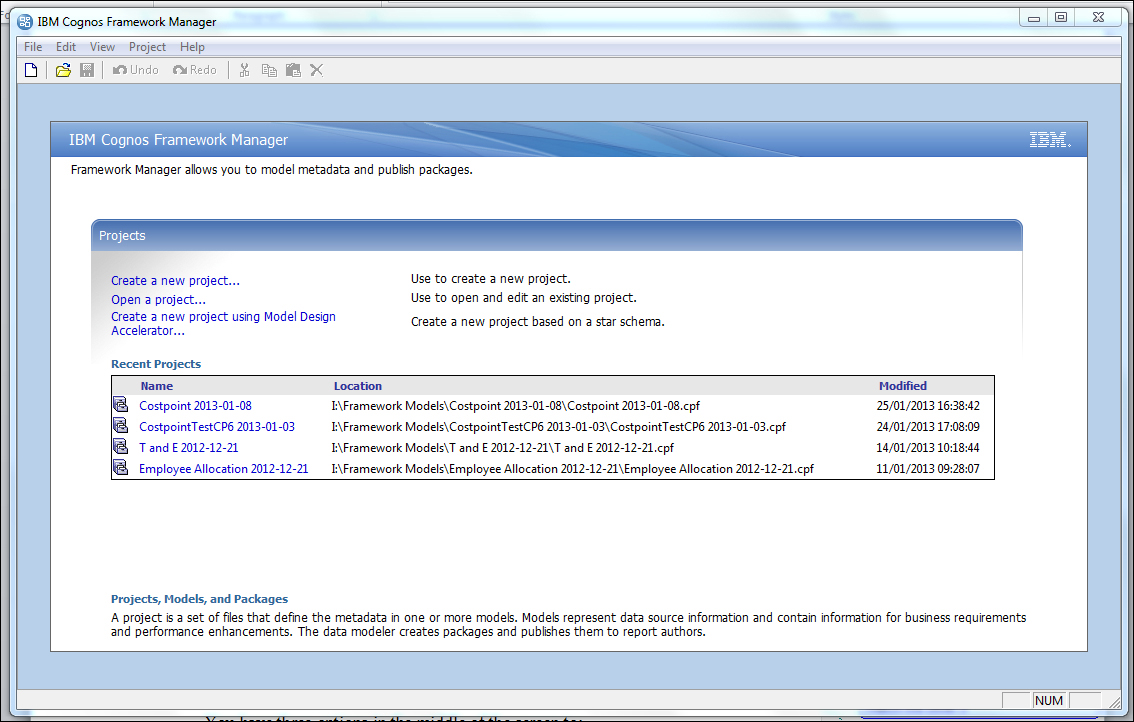
Task: Click the modified date 25/01/2013 16:38:42
Action: point(928,406)
